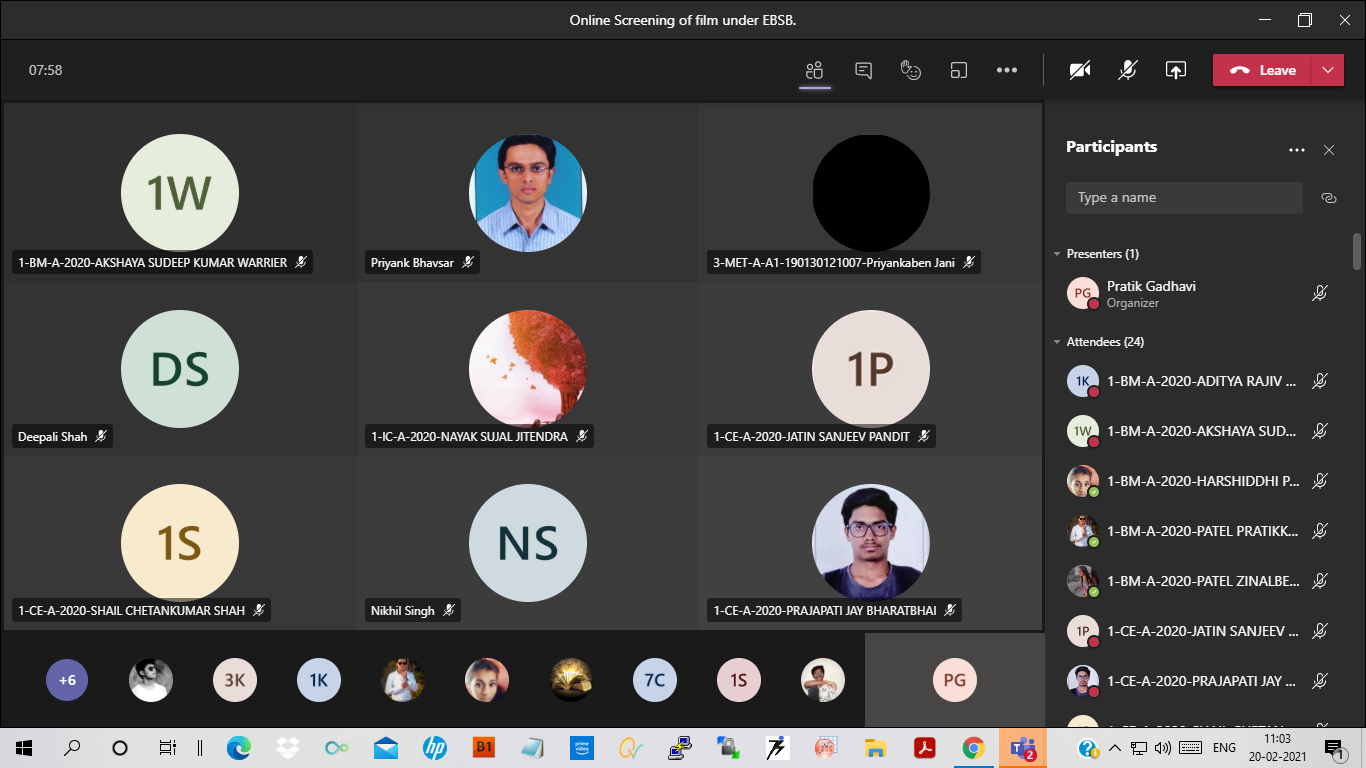The width and height of the screenshot is (1366, 768).
Task: Toggle mic icon for HARSHIDDHI attendee
Action: (x=1320, y=481)
